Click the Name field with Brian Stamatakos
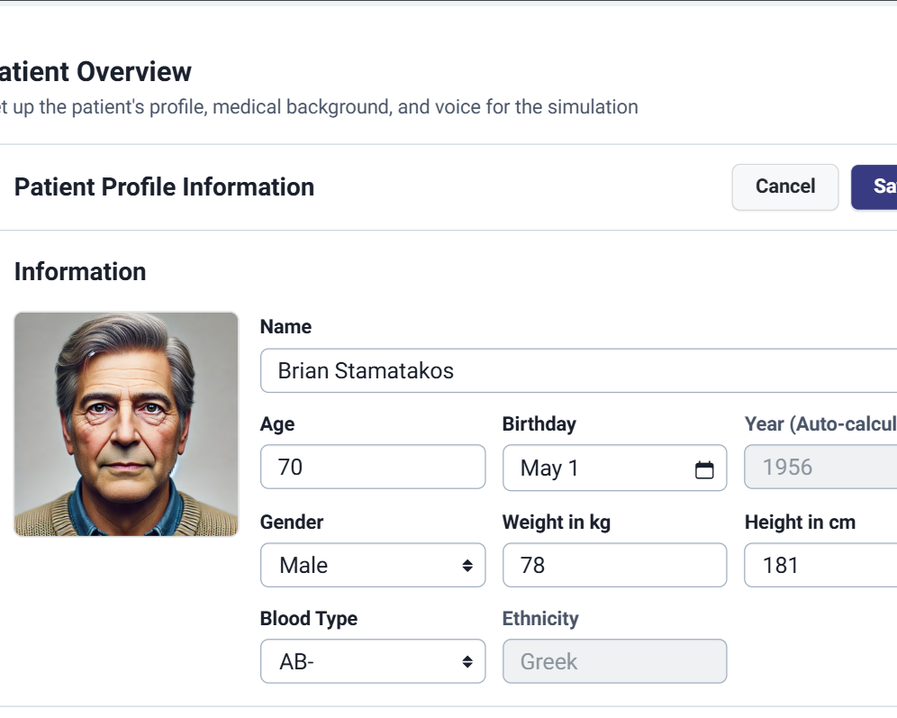Viewport: 897px width, 718px height. coord(578,371)
